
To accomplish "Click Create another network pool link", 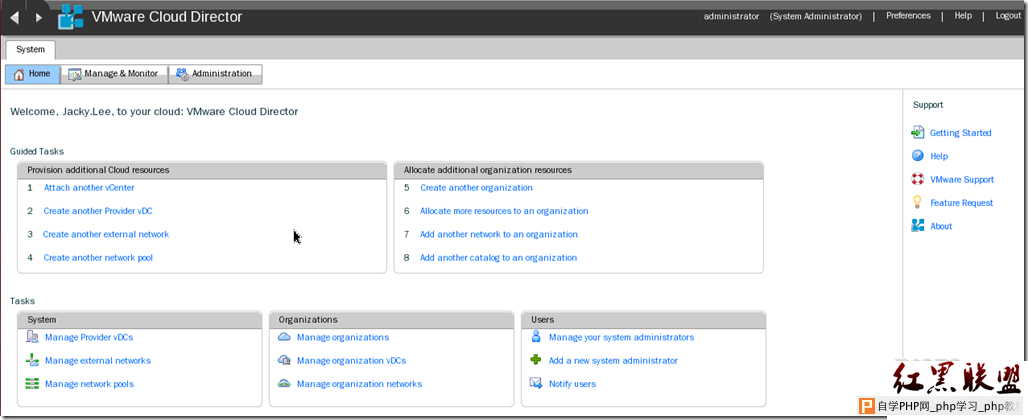I will click(x=98, y=258).
